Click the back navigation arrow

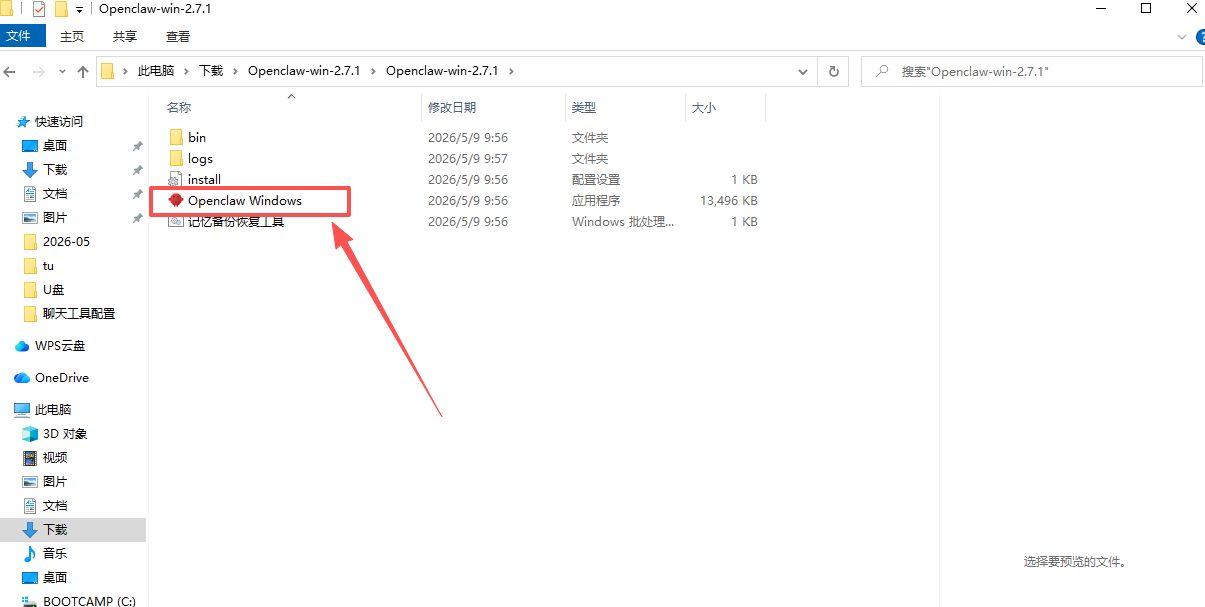click(x=11, y=72)
